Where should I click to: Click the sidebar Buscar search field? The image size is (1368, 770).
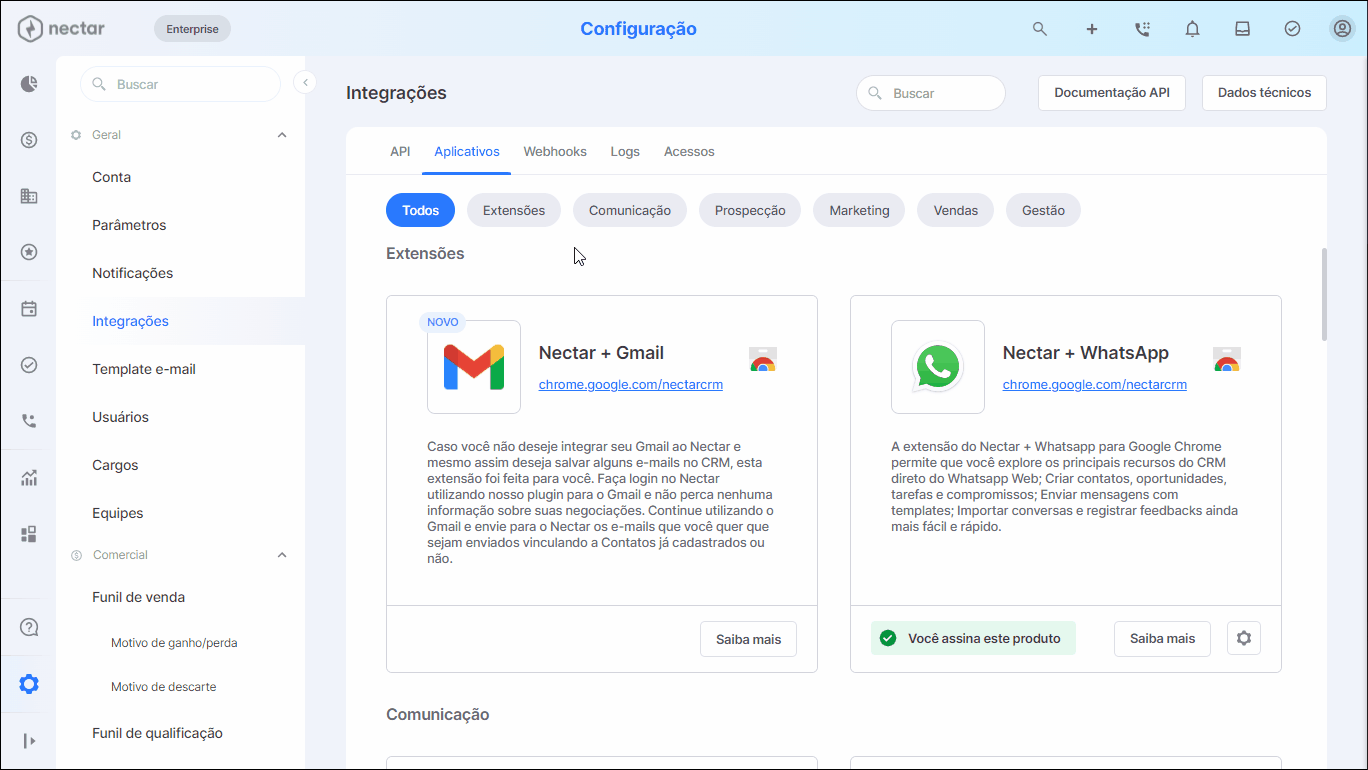(x=180, y=84)
